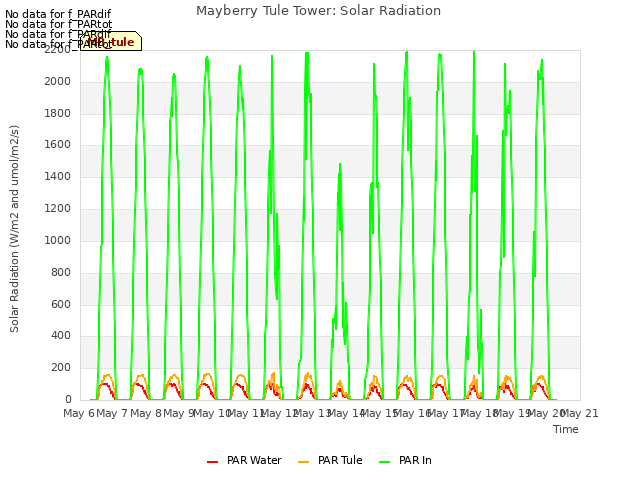640x480 pixels.
Task: Click the May 6 x-axis label
Action: (79, 413)
